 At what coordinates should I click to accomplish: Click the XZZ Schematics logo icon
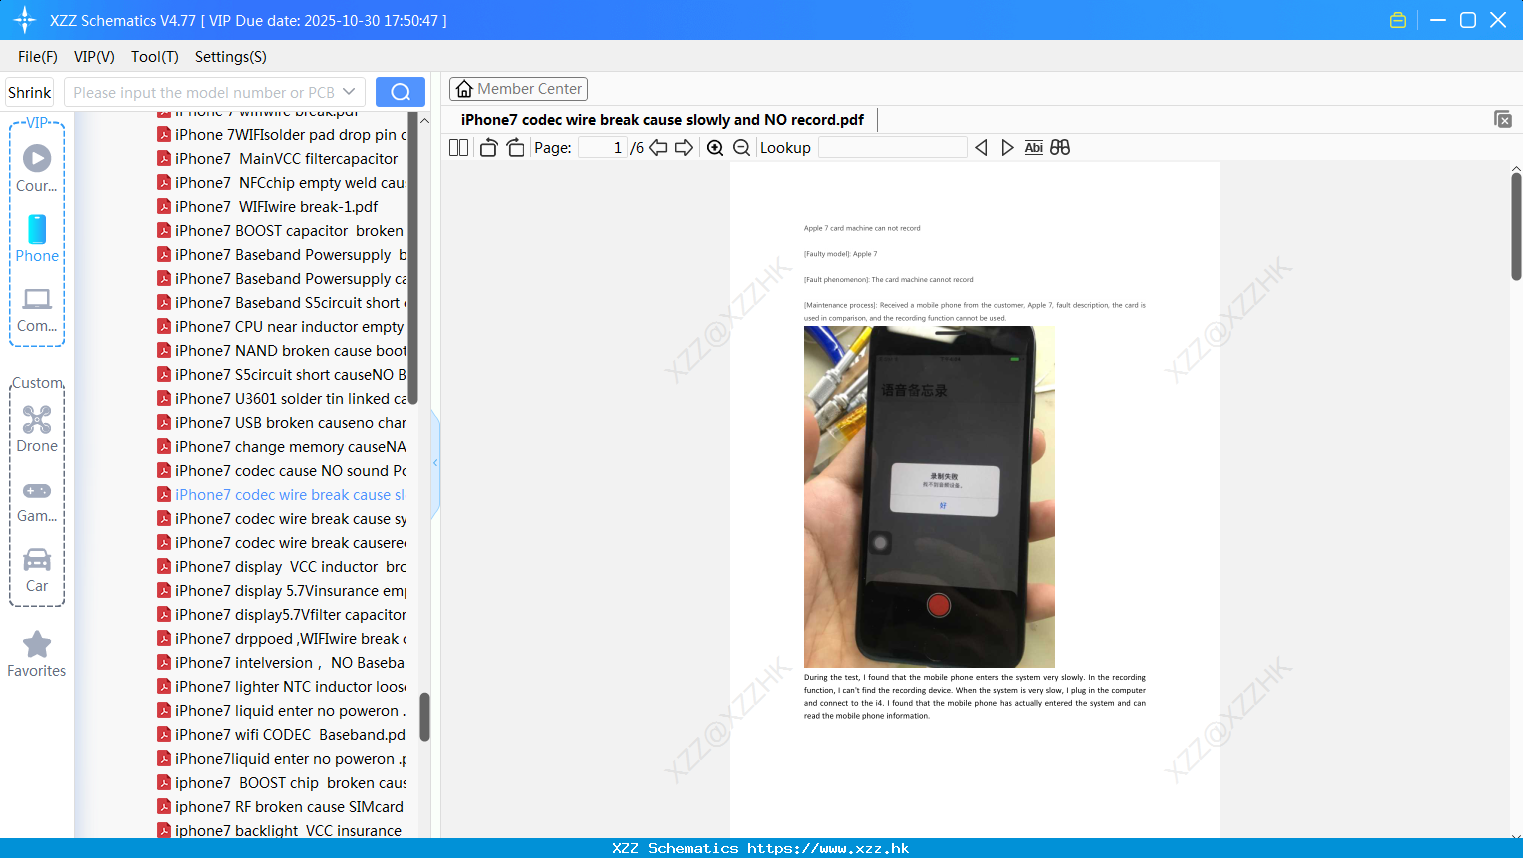tap(25, 20)
